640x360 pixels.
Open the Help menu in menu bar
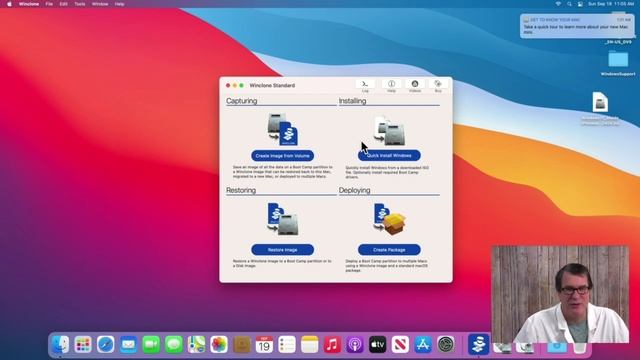(x=119, y=4)
